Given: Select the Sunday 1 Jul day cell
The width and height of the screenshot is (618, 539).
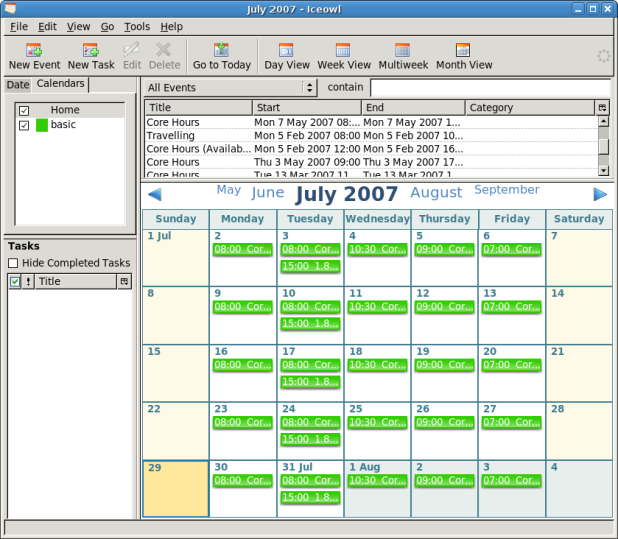Looking at the screenshot, I should coord(176,258).
